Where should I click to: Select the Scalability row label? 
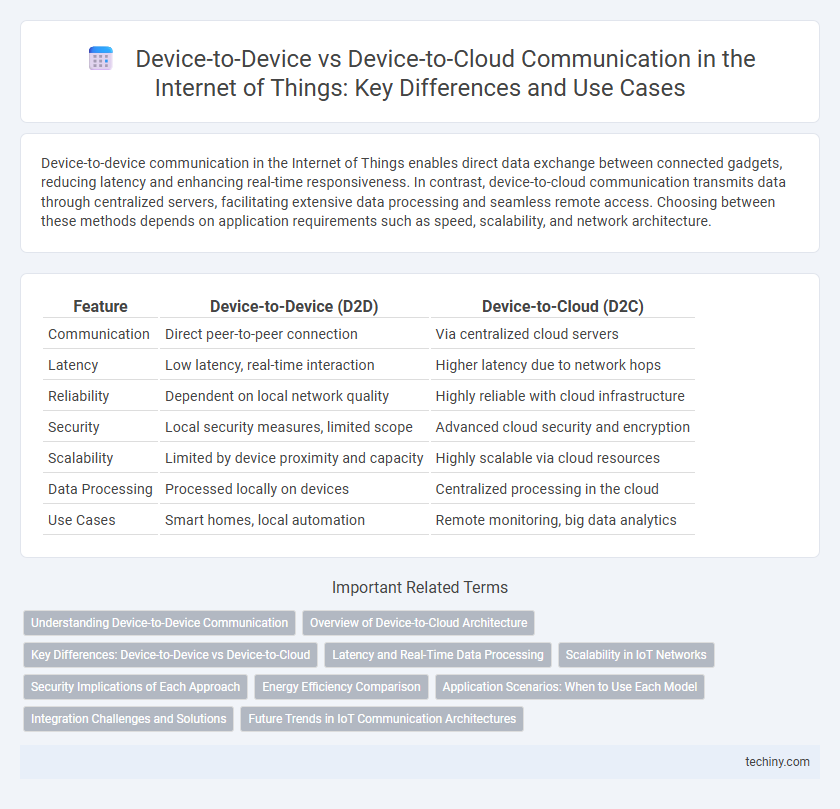[80, 458]
